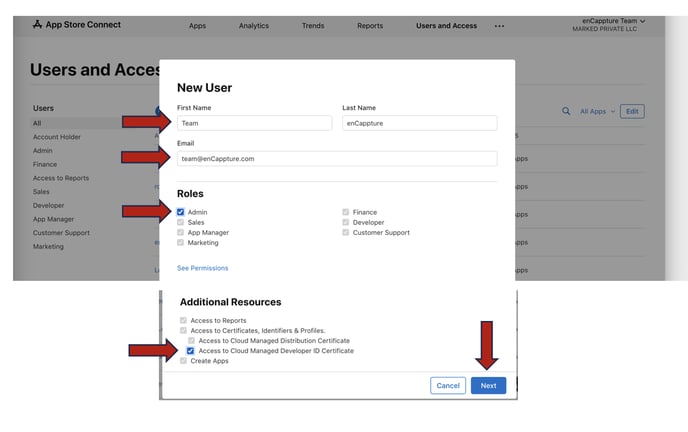
Task: Open the Reports tab
Action: (x=370, y=26)
